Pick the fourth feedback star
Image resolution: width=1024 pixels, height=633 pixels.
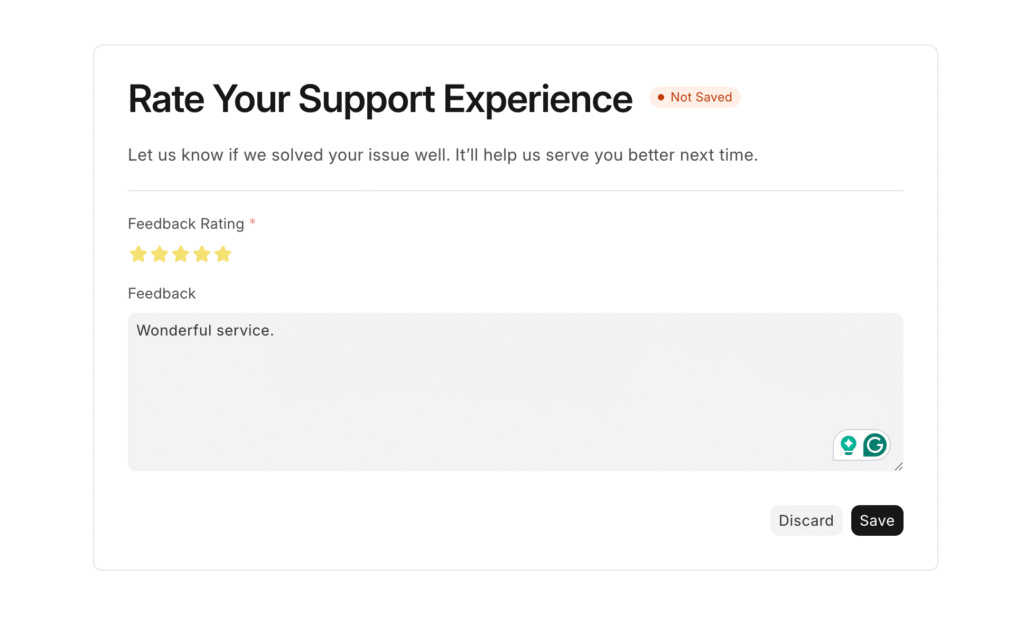[x=202, y=254]
